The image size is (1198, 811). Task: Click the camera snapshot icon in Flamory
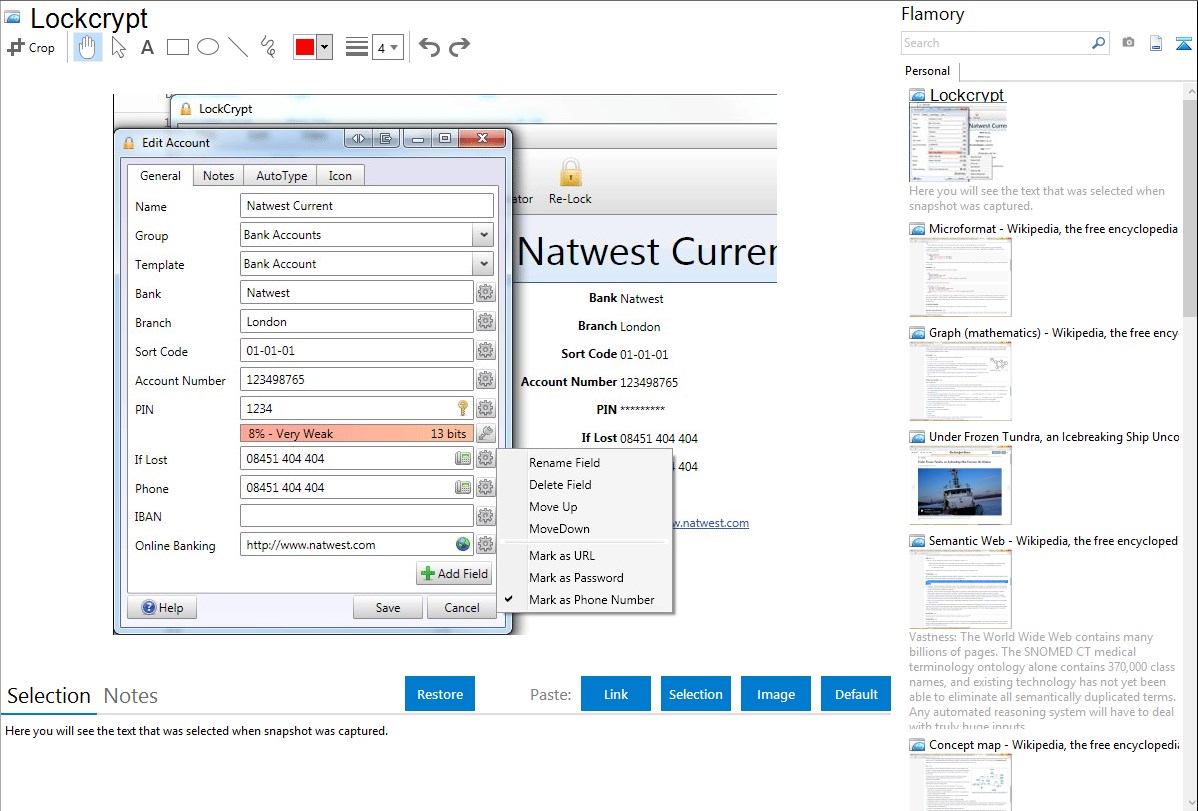click(x=1128, y=43)
